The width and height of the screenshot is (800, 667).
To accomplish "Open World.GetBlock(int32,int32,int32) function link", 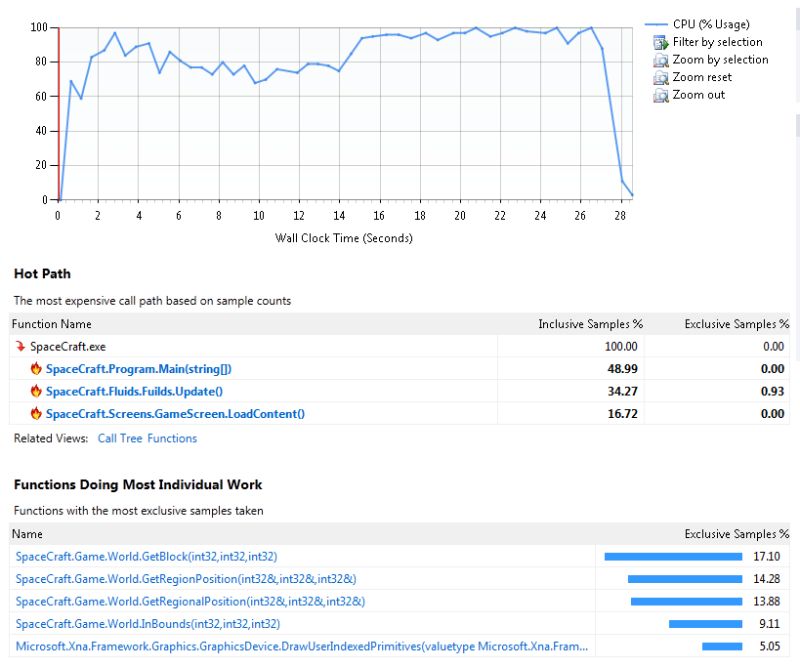I will click(x=146, y=557).
